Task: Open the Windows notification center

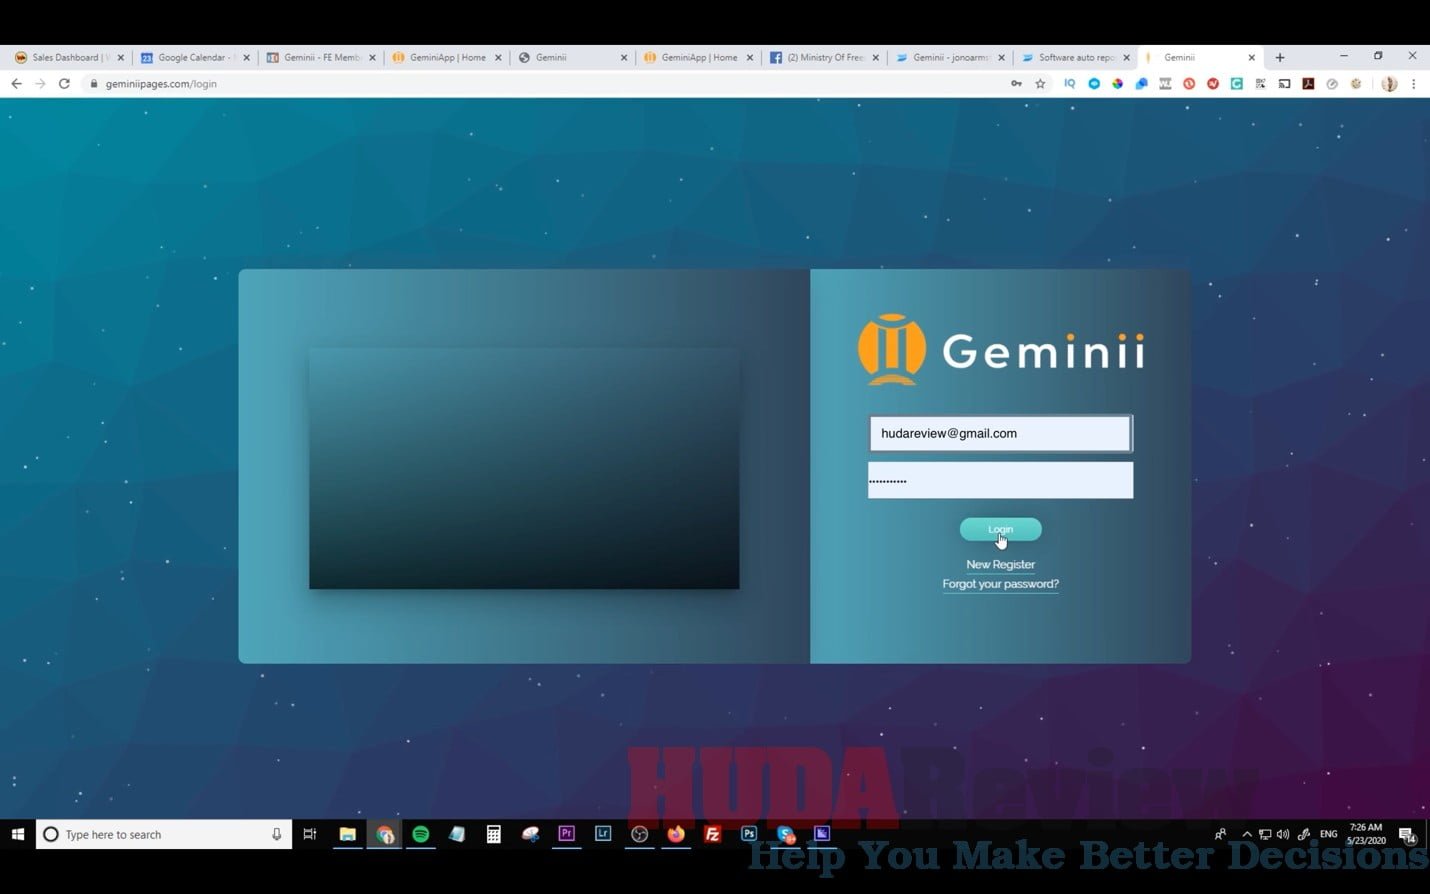Action: click(1407, 835)
